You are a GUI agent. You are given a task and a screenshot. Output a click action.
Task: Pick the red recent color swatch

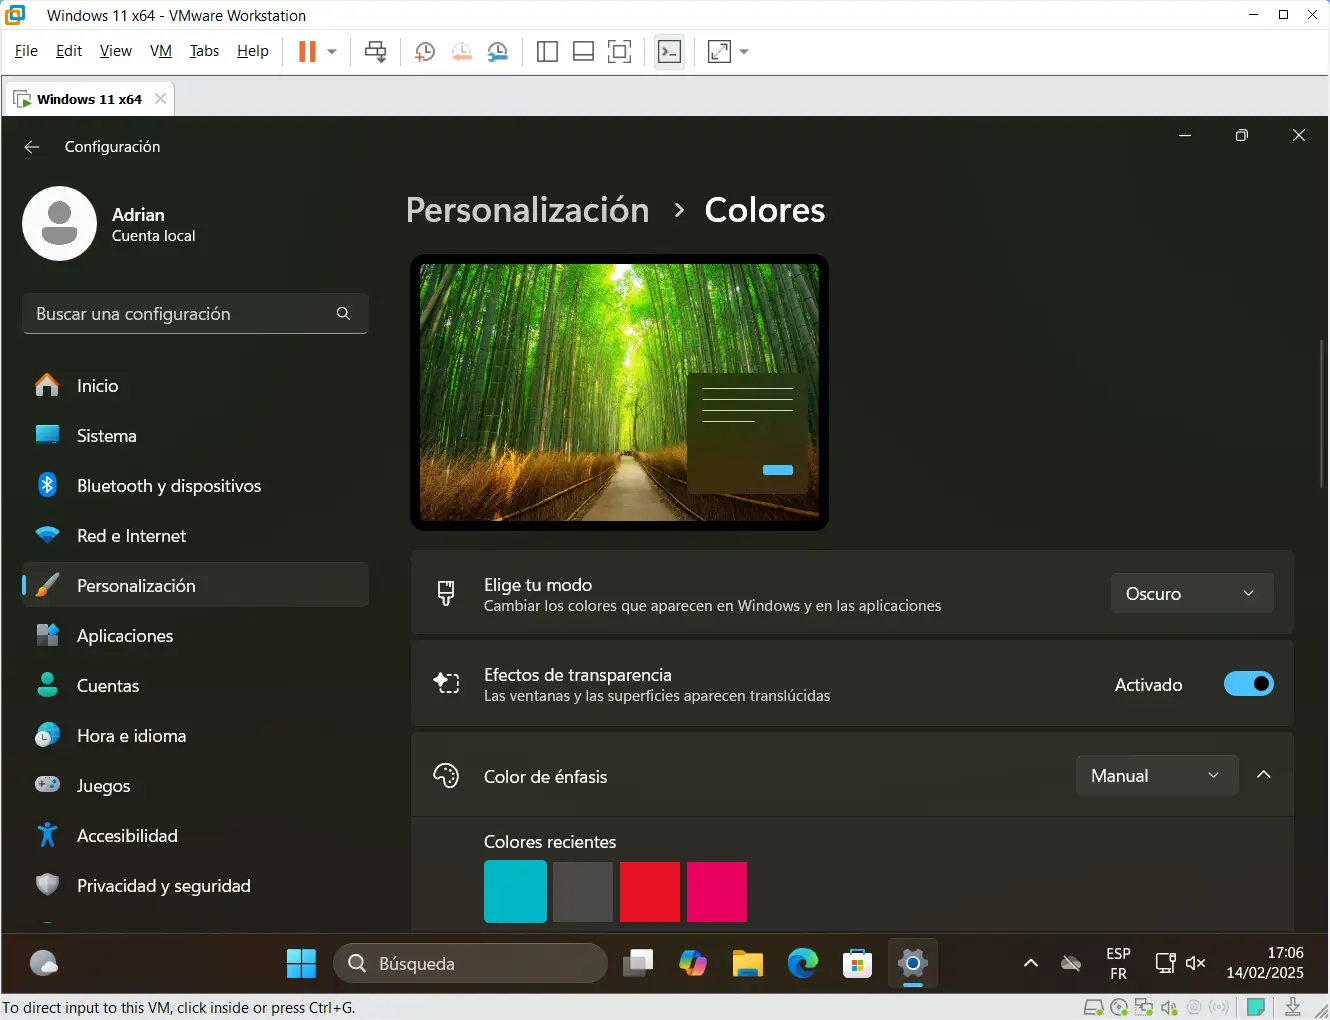650,891
